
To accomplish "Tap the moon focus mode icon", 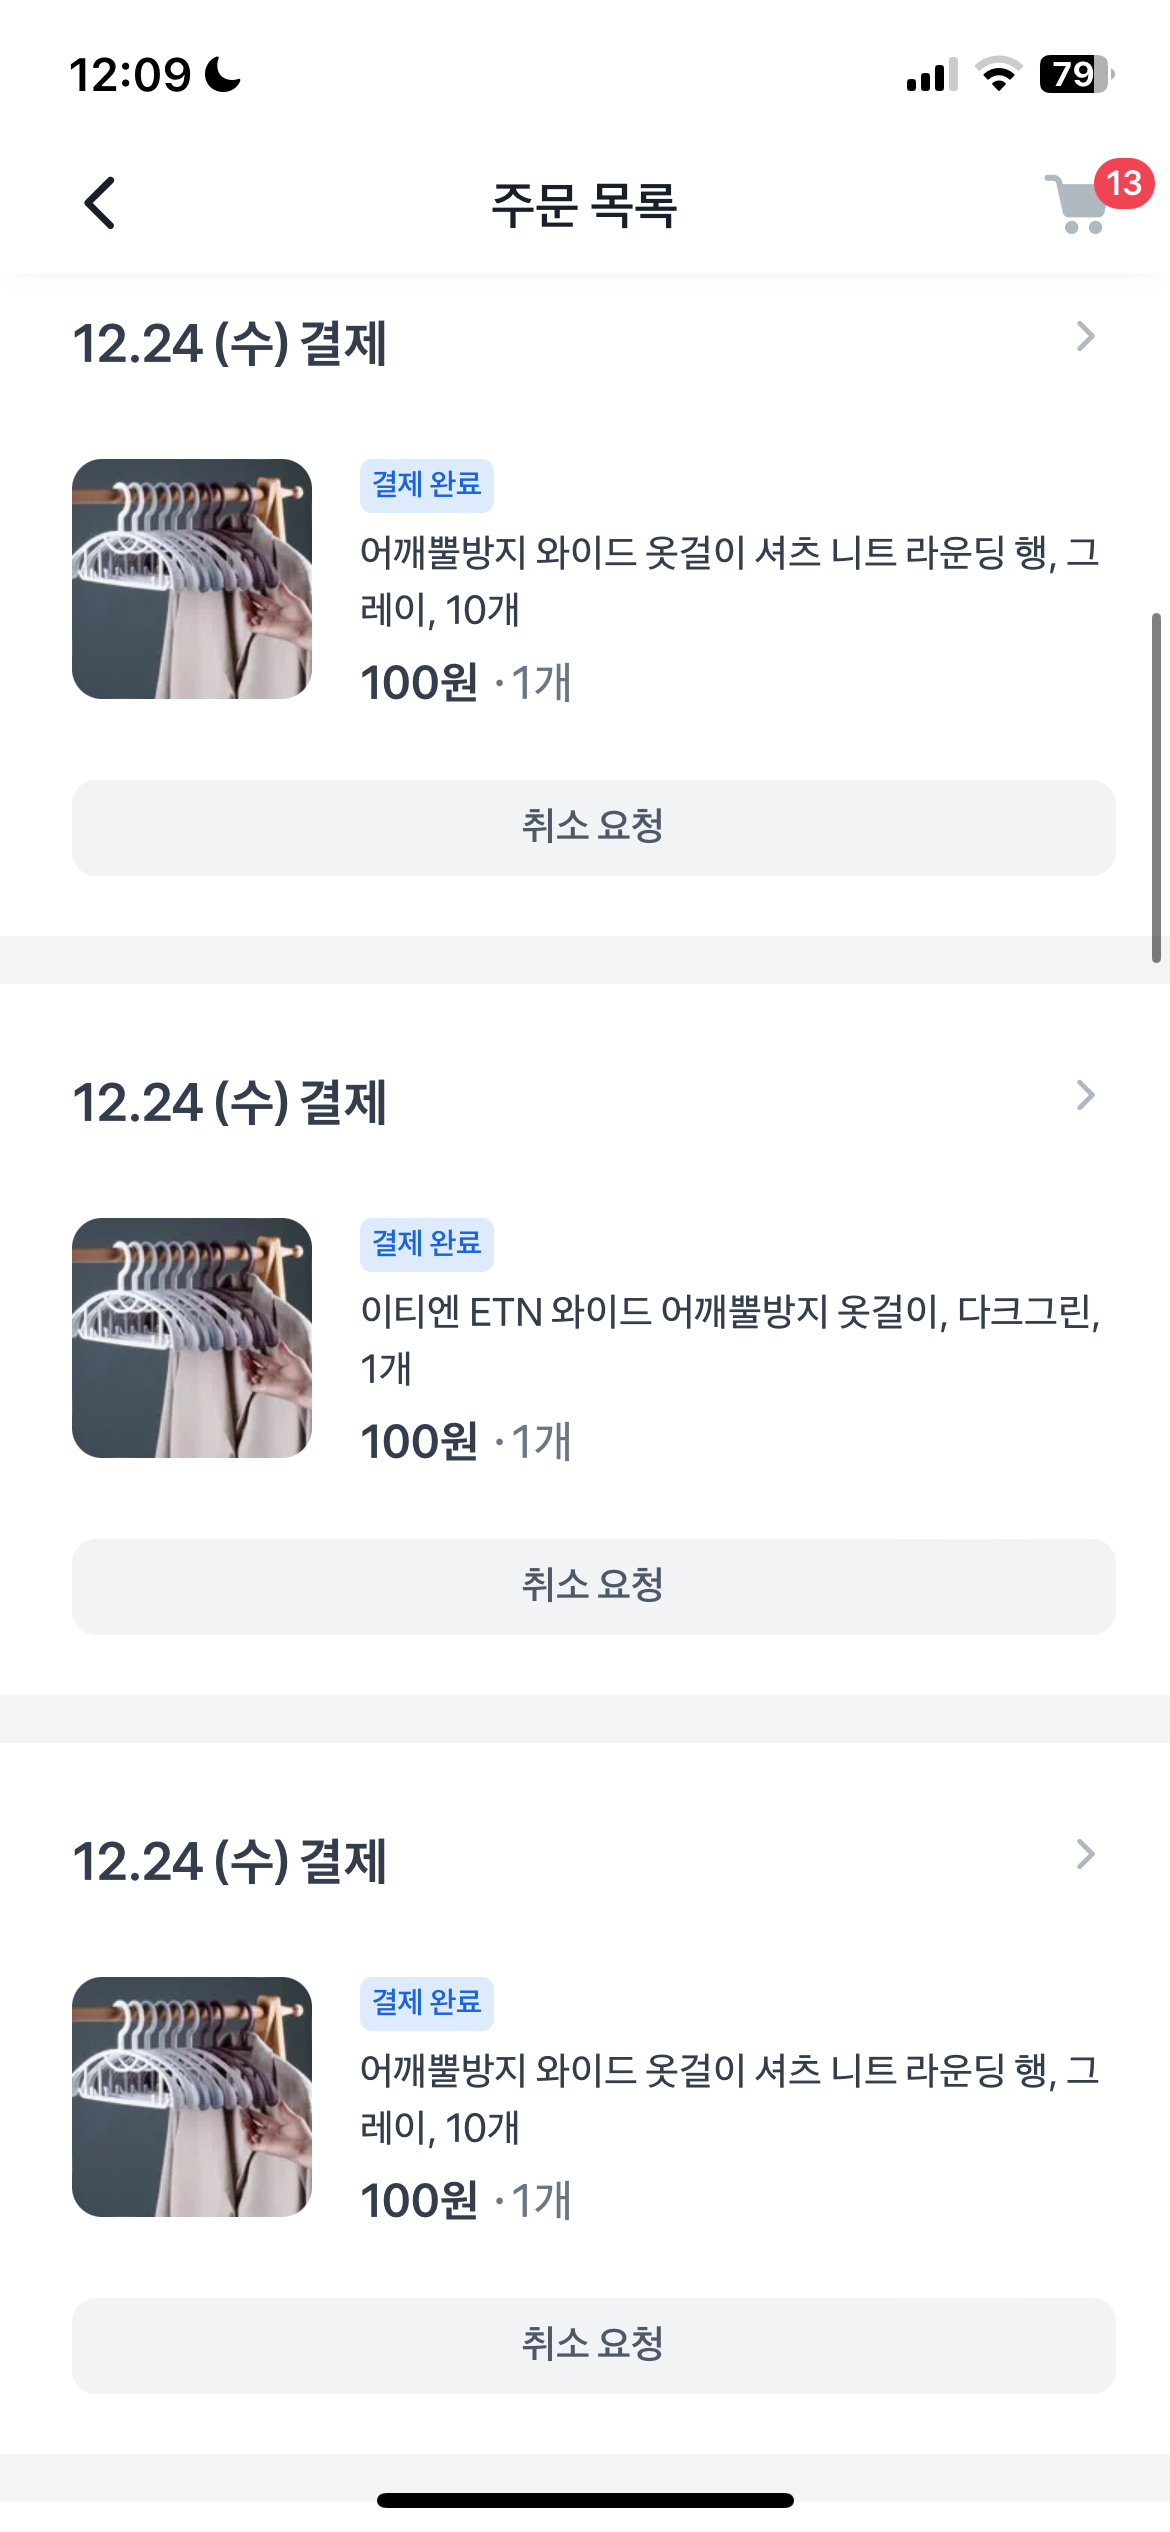I will tap(222, 74).
